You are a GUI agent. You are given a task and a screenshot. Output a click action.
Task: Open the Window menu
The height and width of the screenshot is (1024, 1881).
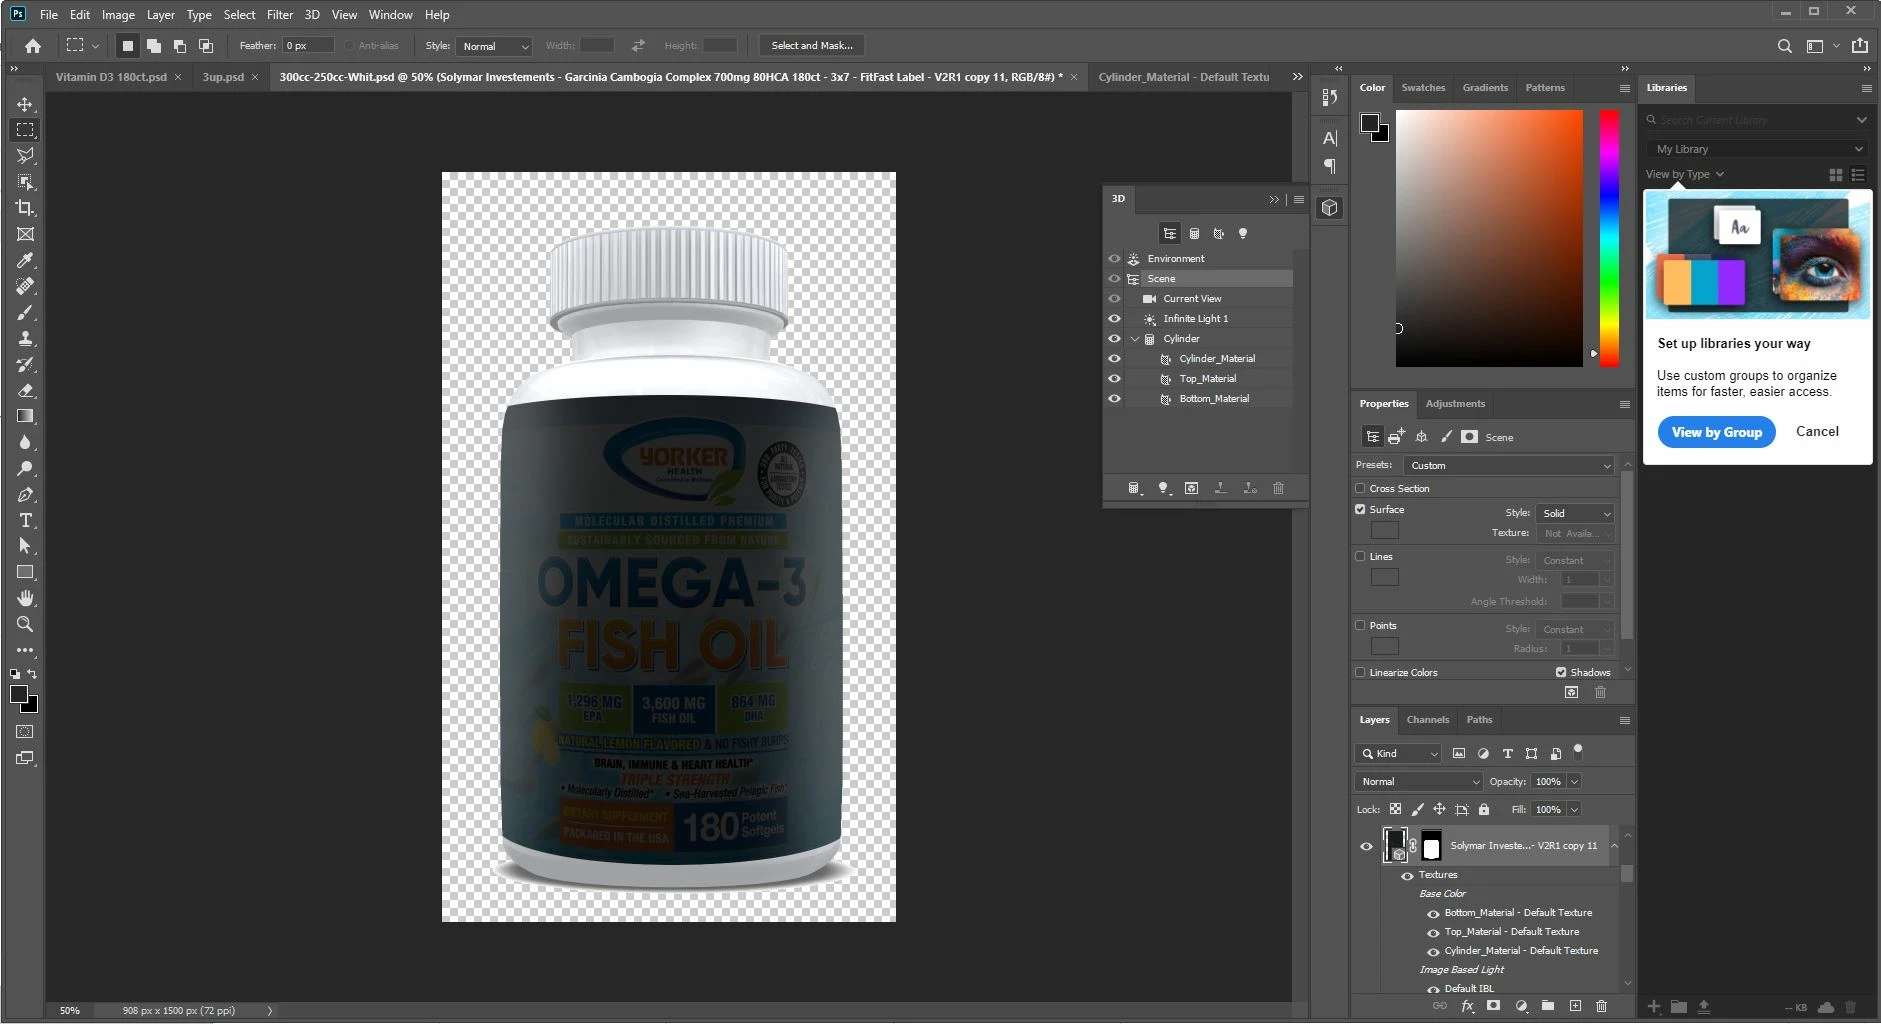(x=390, y=15)
